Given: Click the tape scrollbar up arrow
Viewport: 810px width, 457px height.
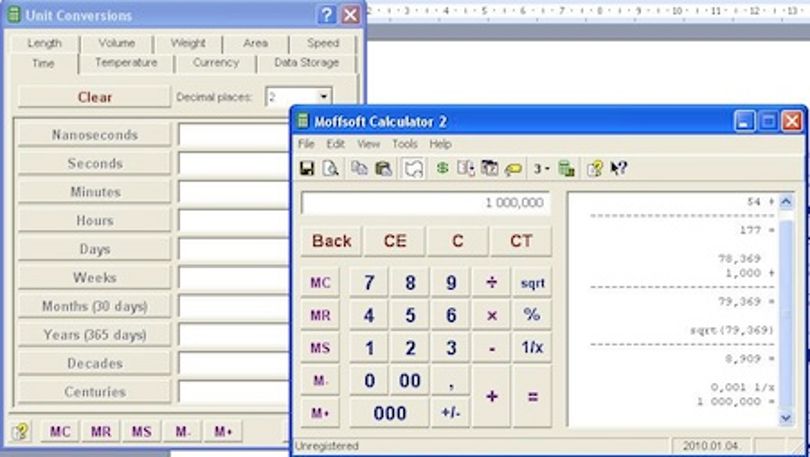Looking at the screenshot, I should [x=786, y=201].
